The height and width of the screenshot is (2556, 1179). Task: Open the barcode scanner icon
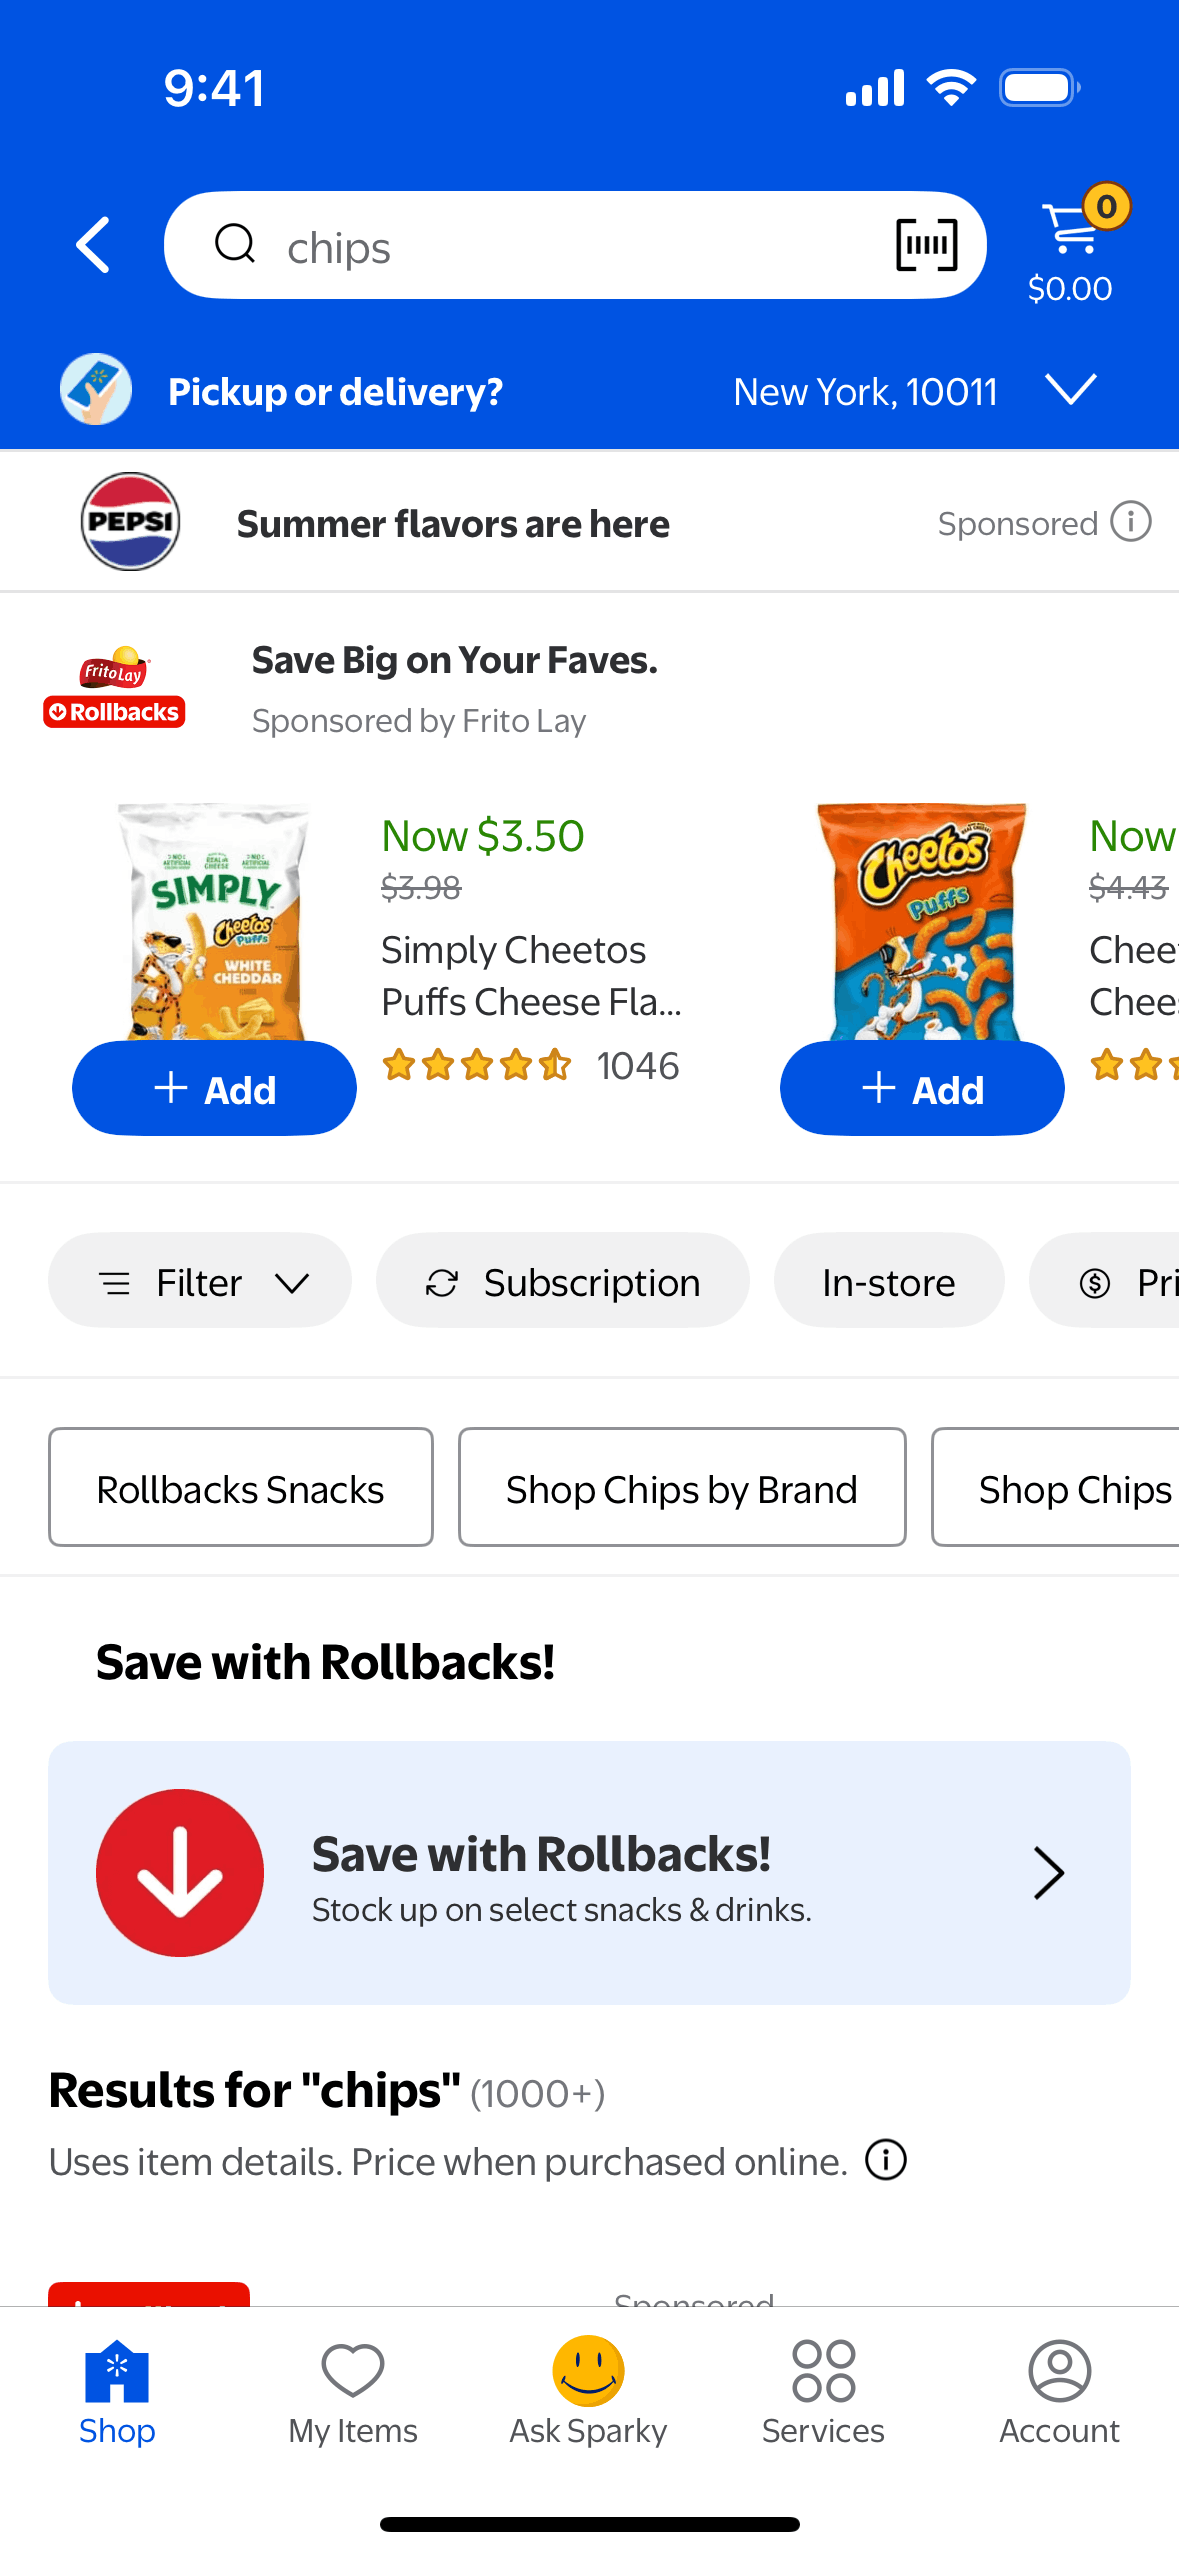click(x=926, y=245)
